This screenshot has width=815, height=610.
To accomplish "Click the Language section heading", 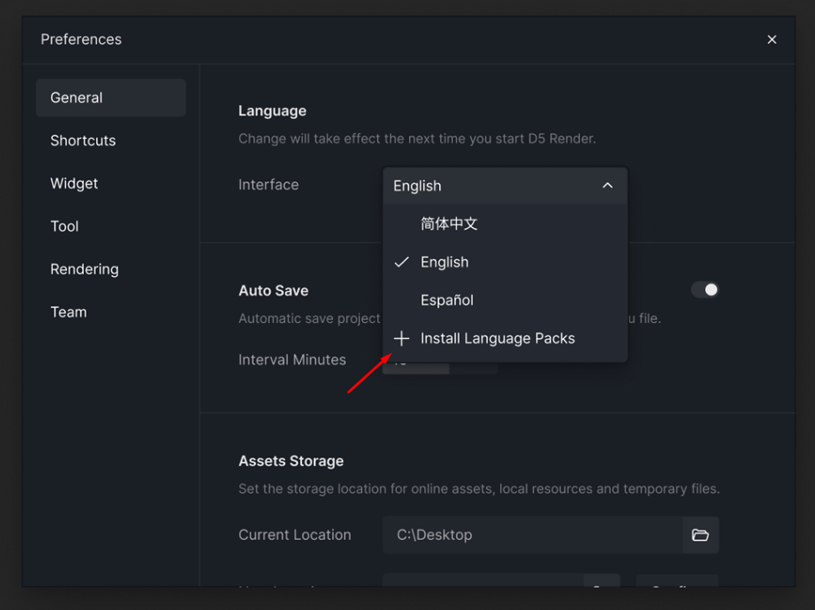I will (272, 111).
